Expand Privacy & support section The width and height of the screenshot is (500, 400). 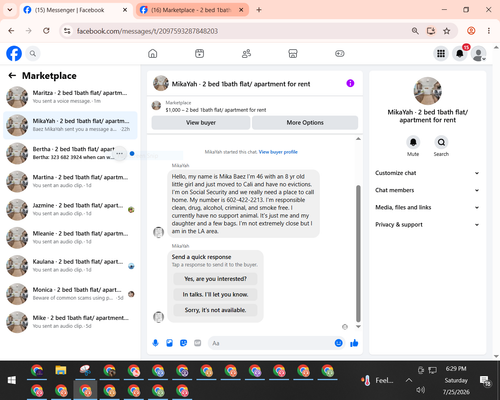pos(427,225)
